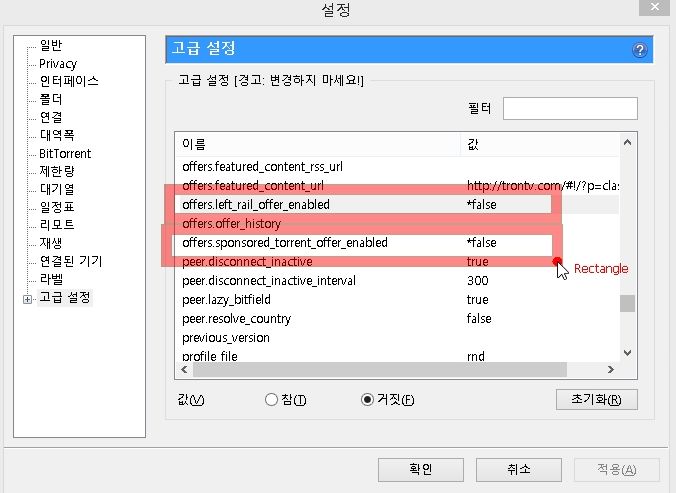Sort list by 값 column header
Viewport: 676px width, 493px height.
point(540,144)
